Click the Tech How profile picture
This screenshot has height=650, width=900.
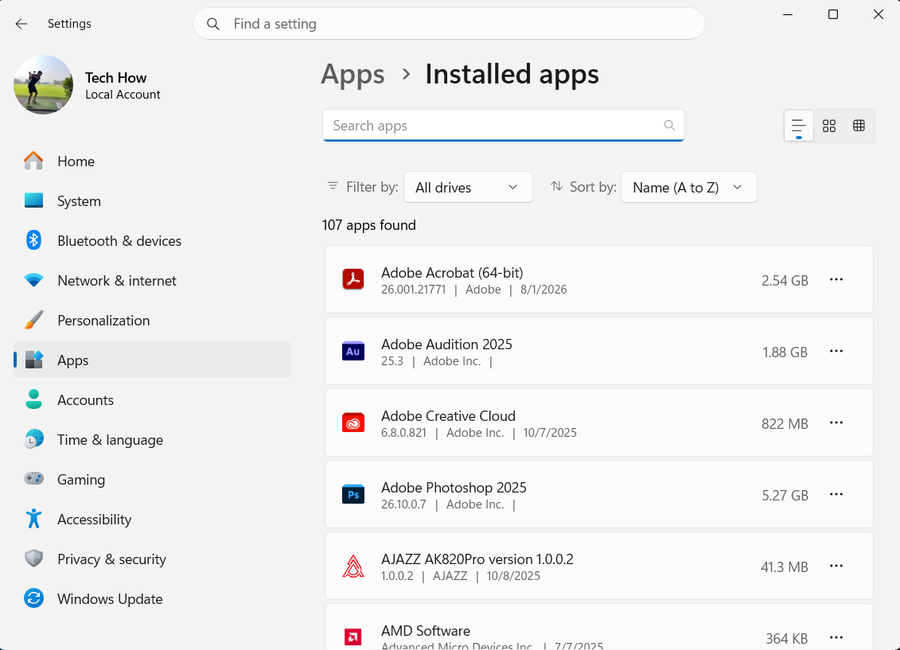tap(44, 85)
